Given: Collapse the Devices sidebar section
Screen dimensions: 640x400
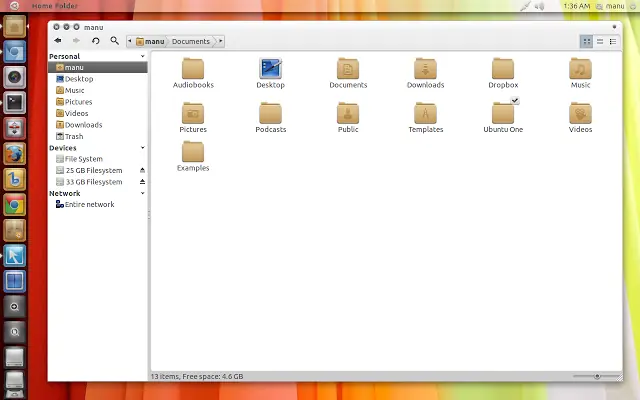Looking at the screenshot, I should 142,148.
